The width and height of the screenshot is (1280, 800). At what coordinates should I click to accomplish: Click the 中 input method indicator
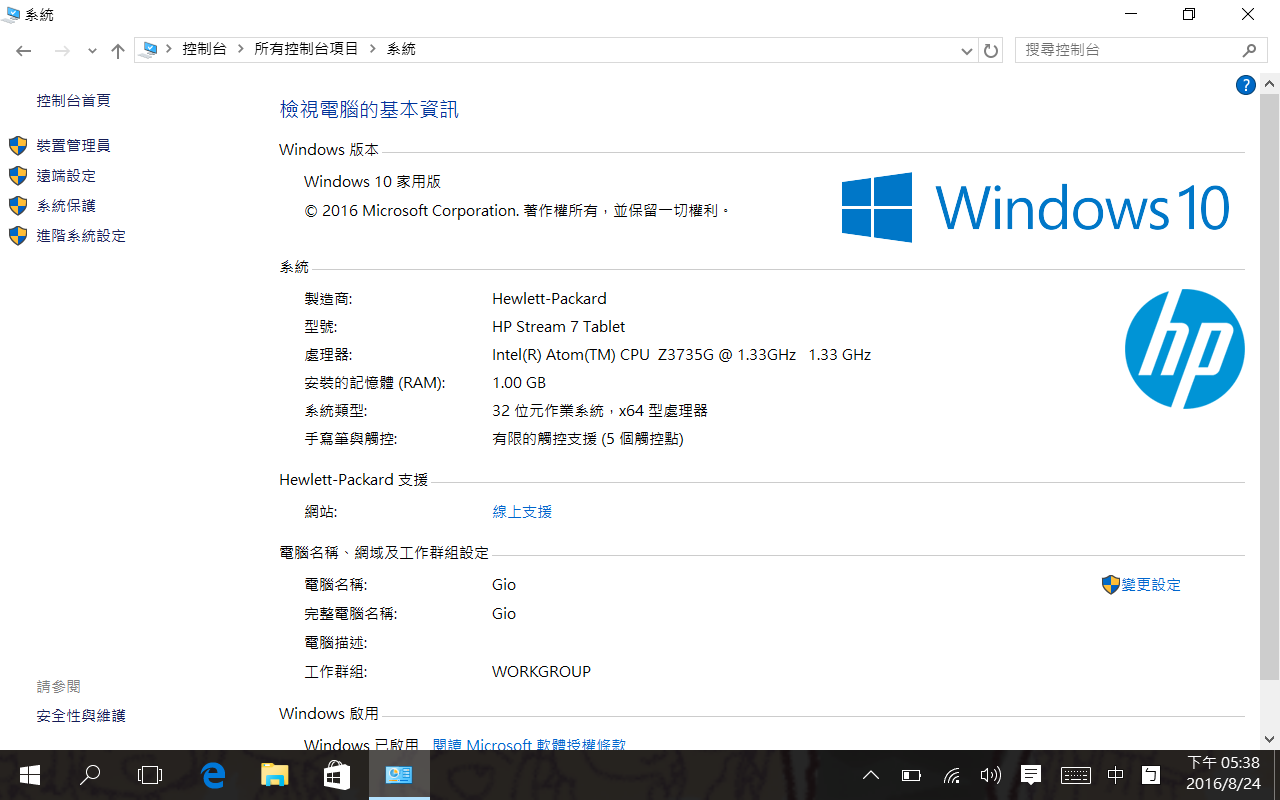coord(1116,775)
